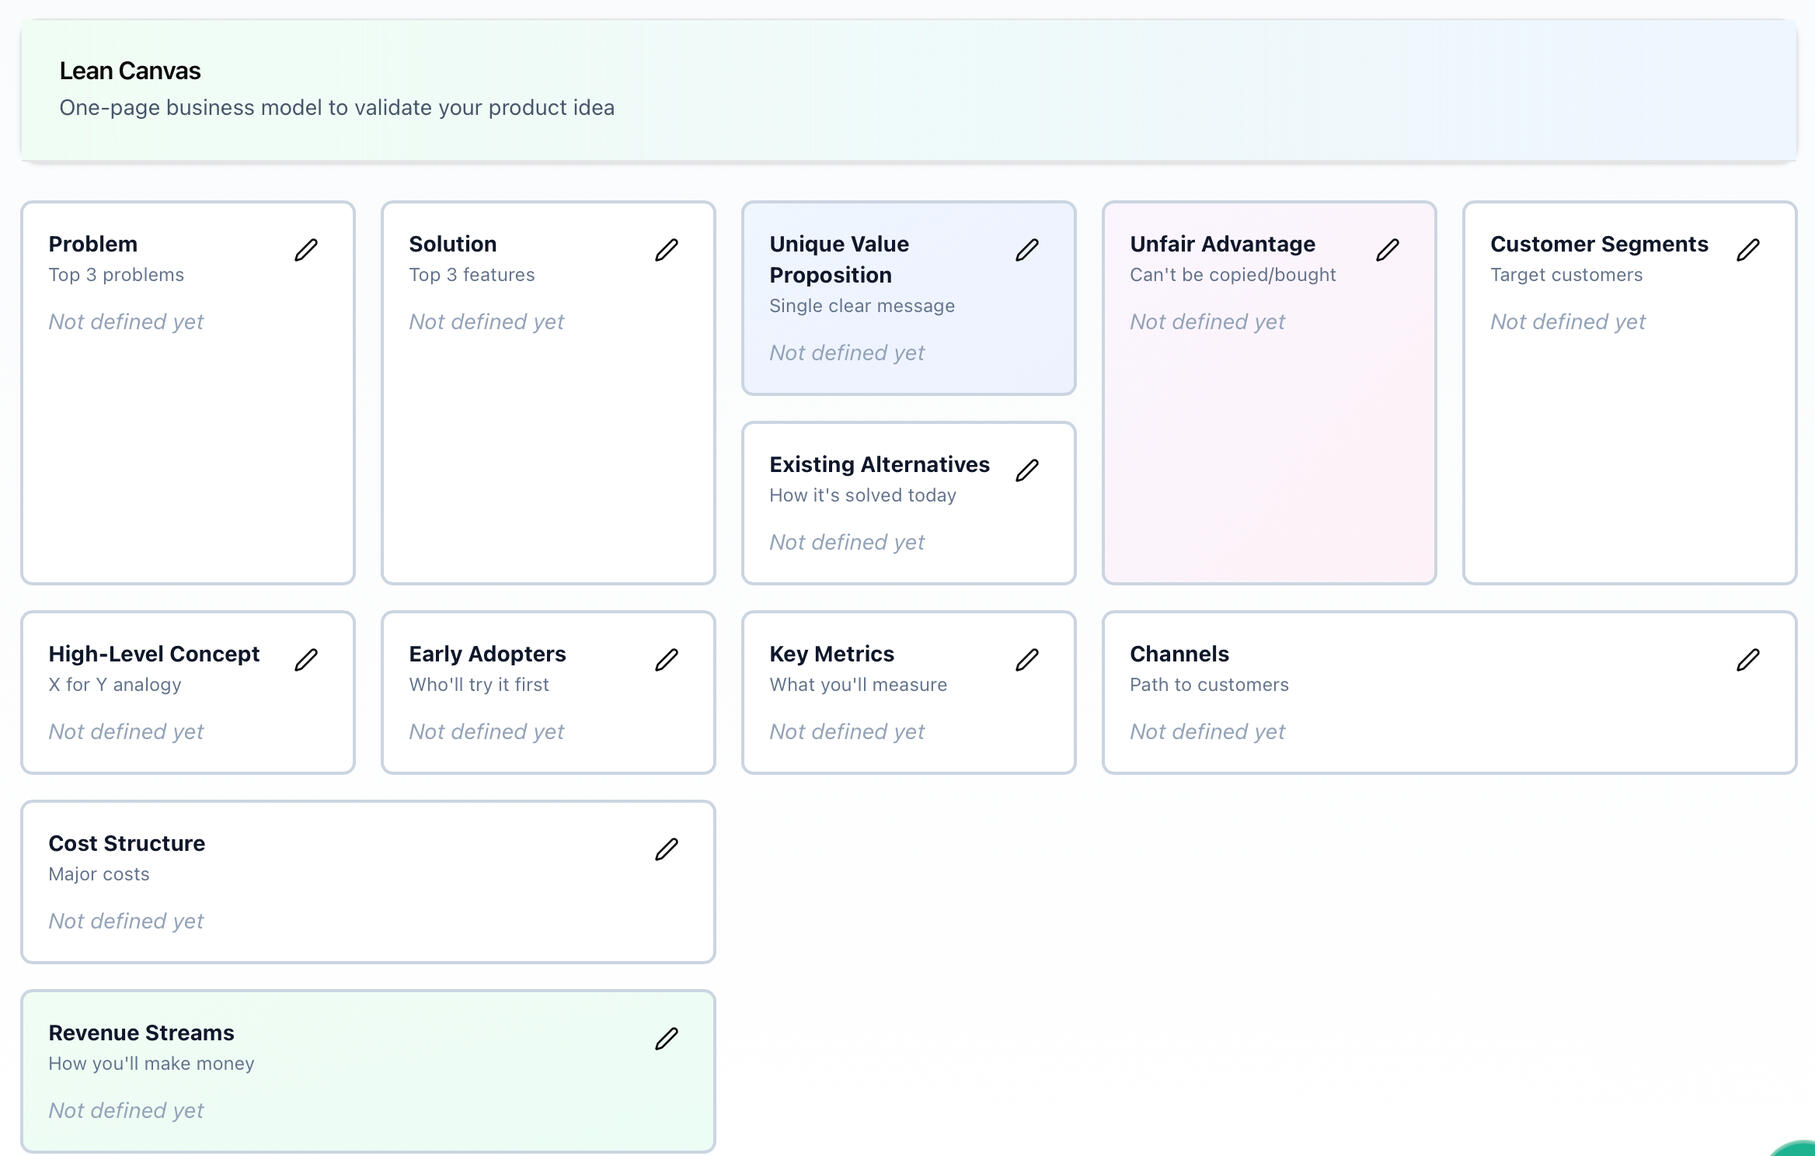The width and height of the screenshot is (1815, 1156).
Task: Edit the Channels section
Action: tap(1748, 659)
